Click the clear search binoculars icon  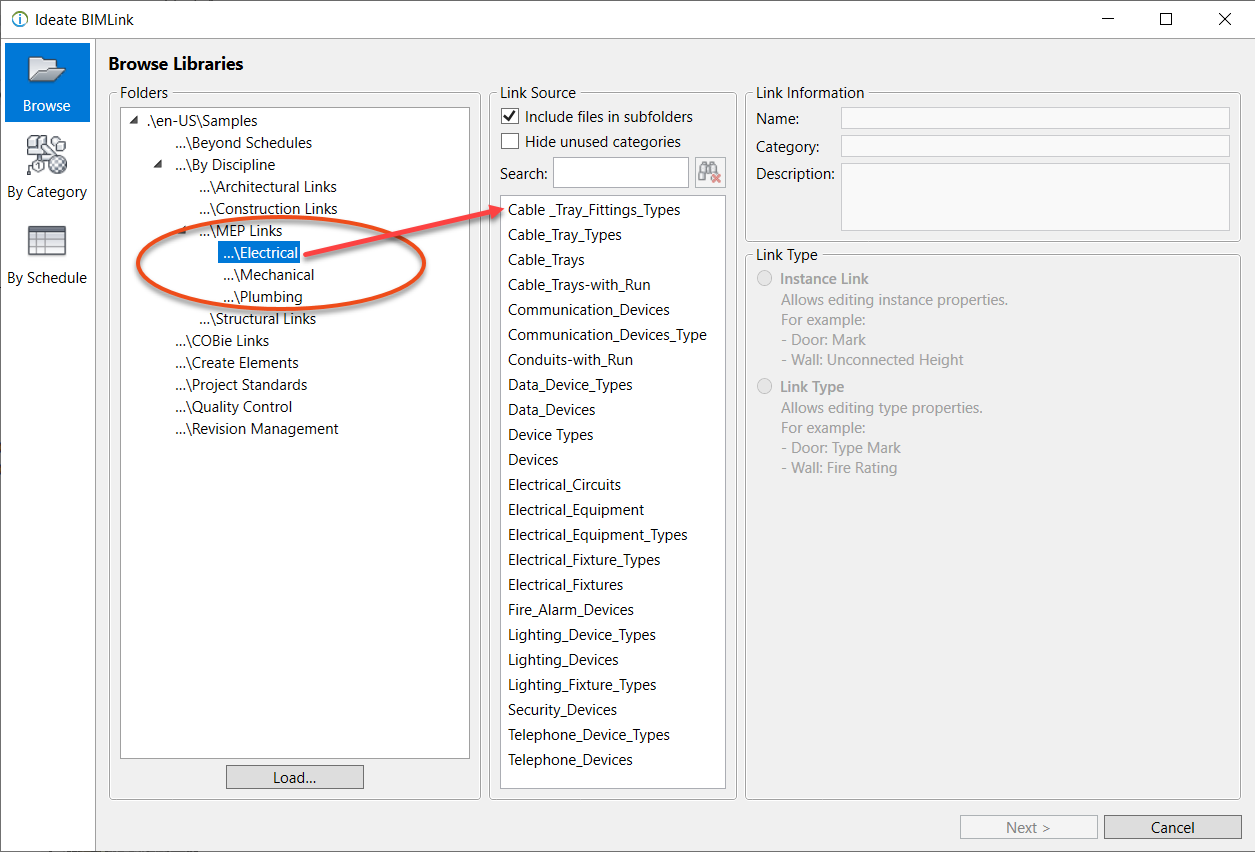coord(710,173)
